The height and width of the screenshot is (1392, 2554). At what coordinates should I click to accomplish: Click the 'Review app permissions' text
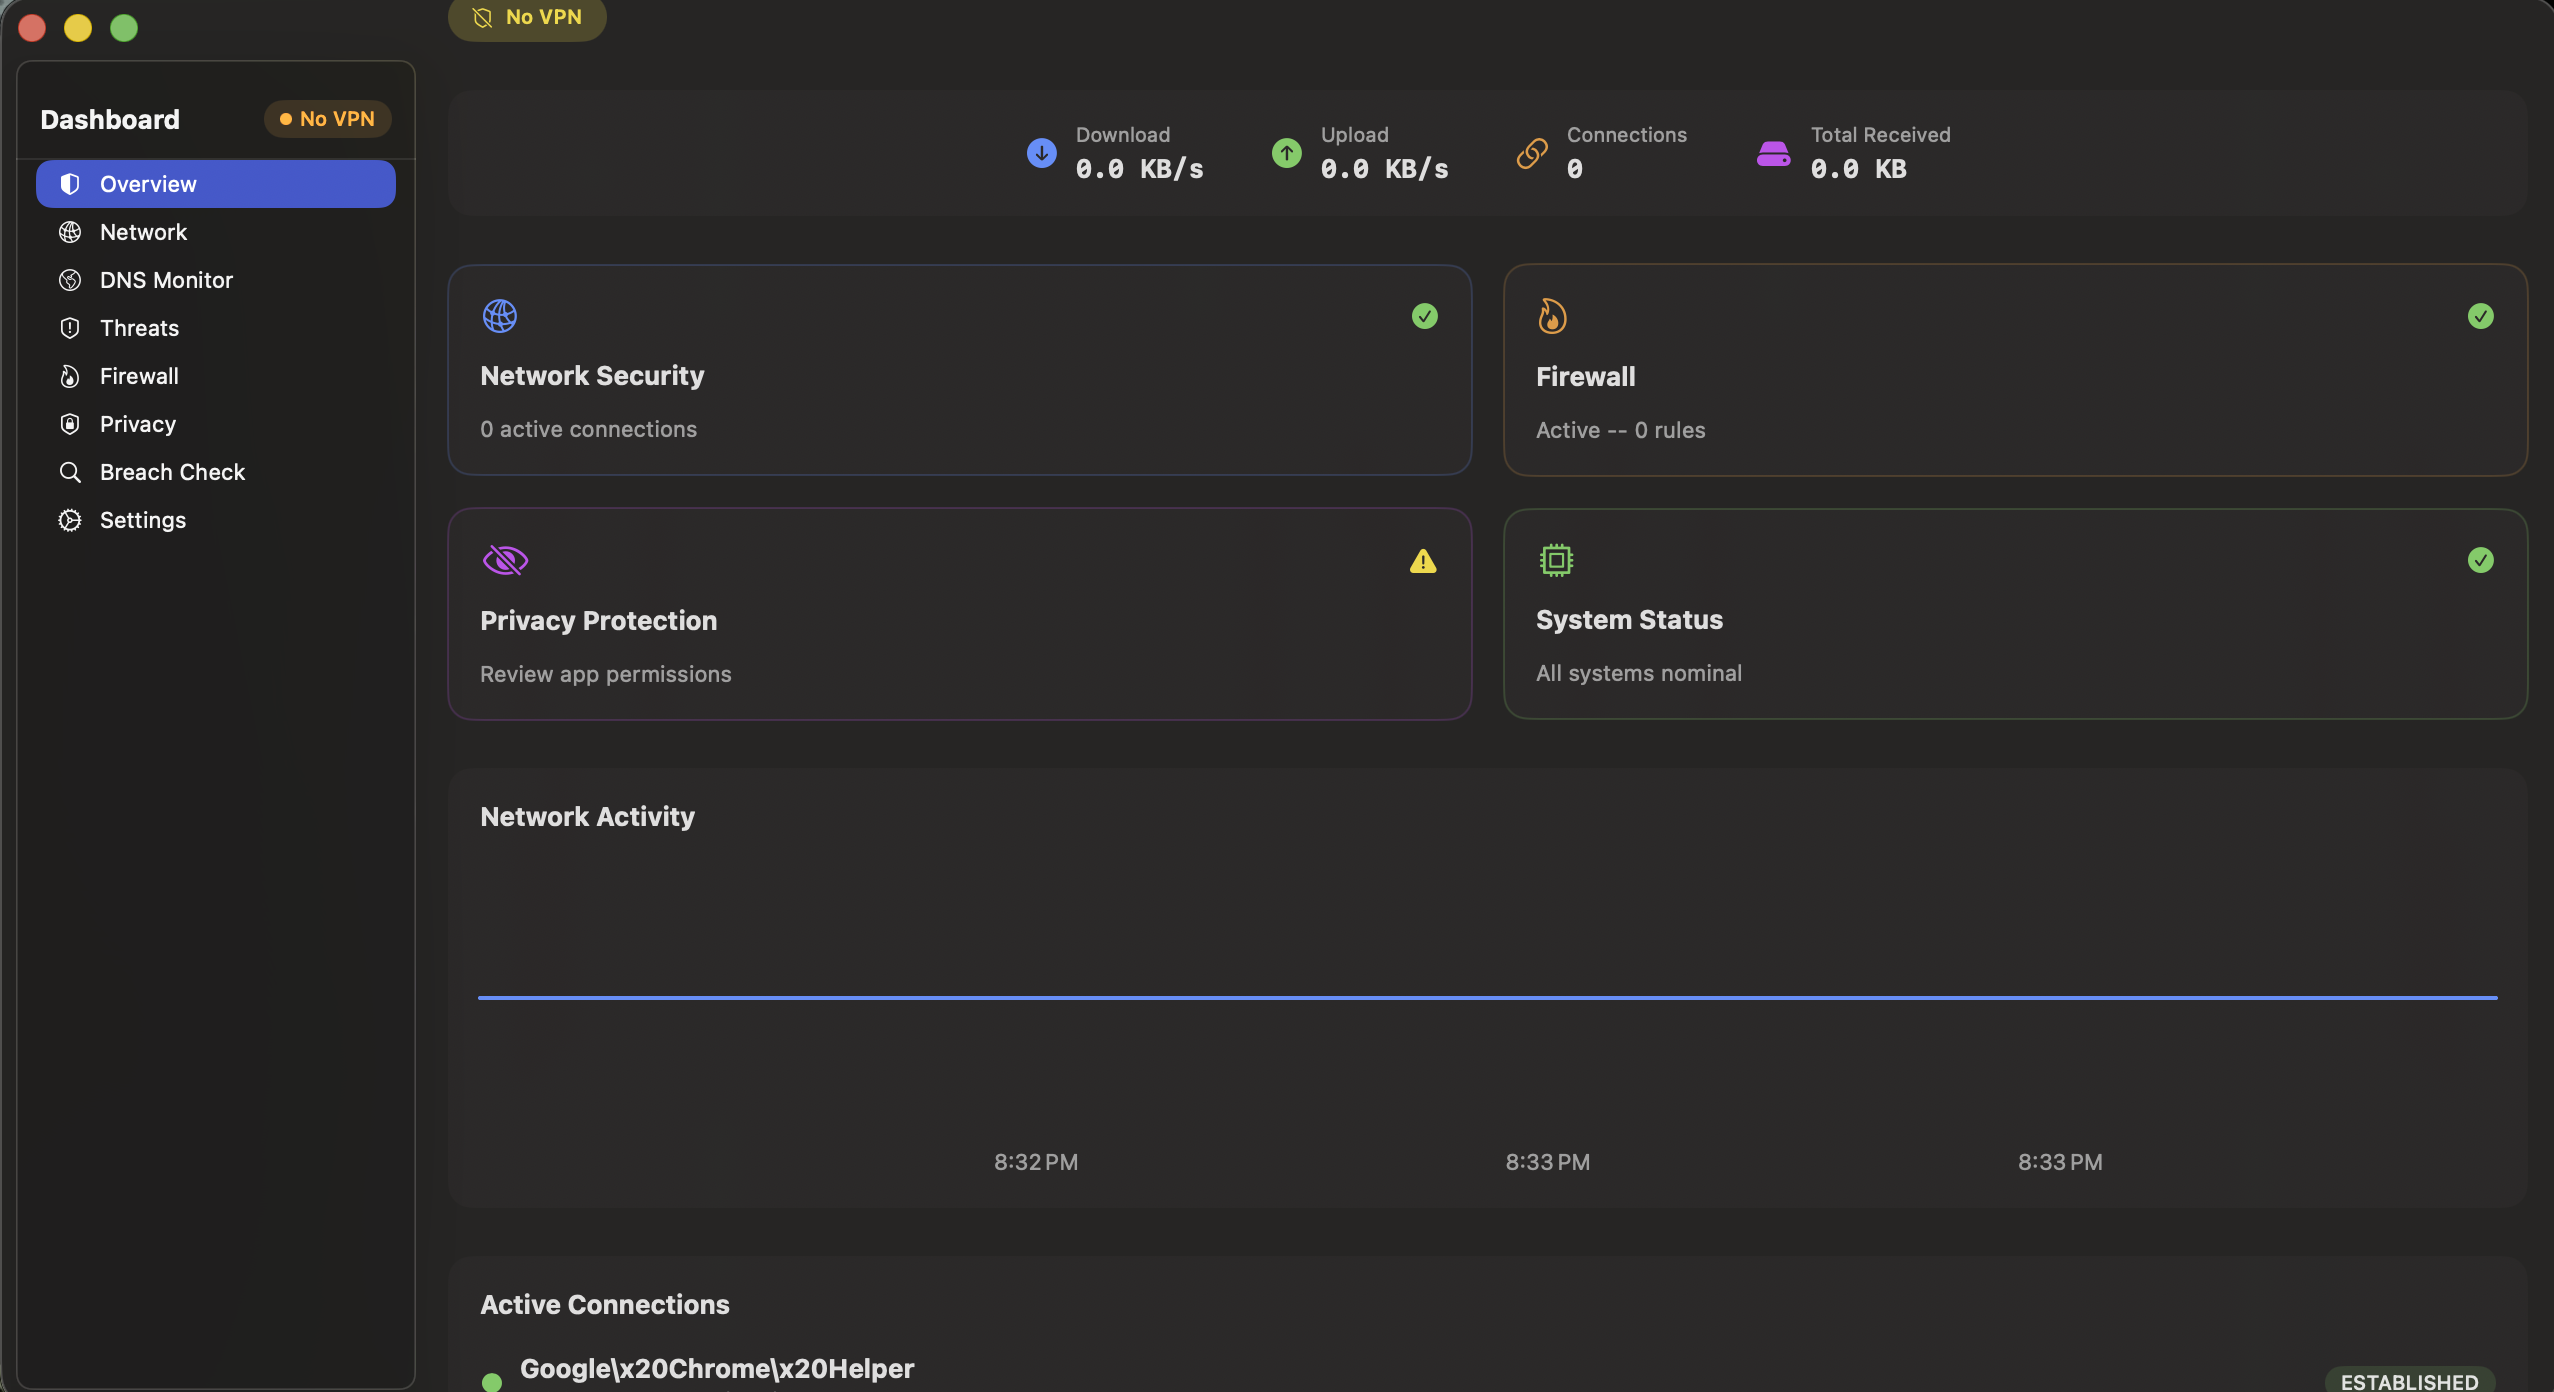pos(606,674)
